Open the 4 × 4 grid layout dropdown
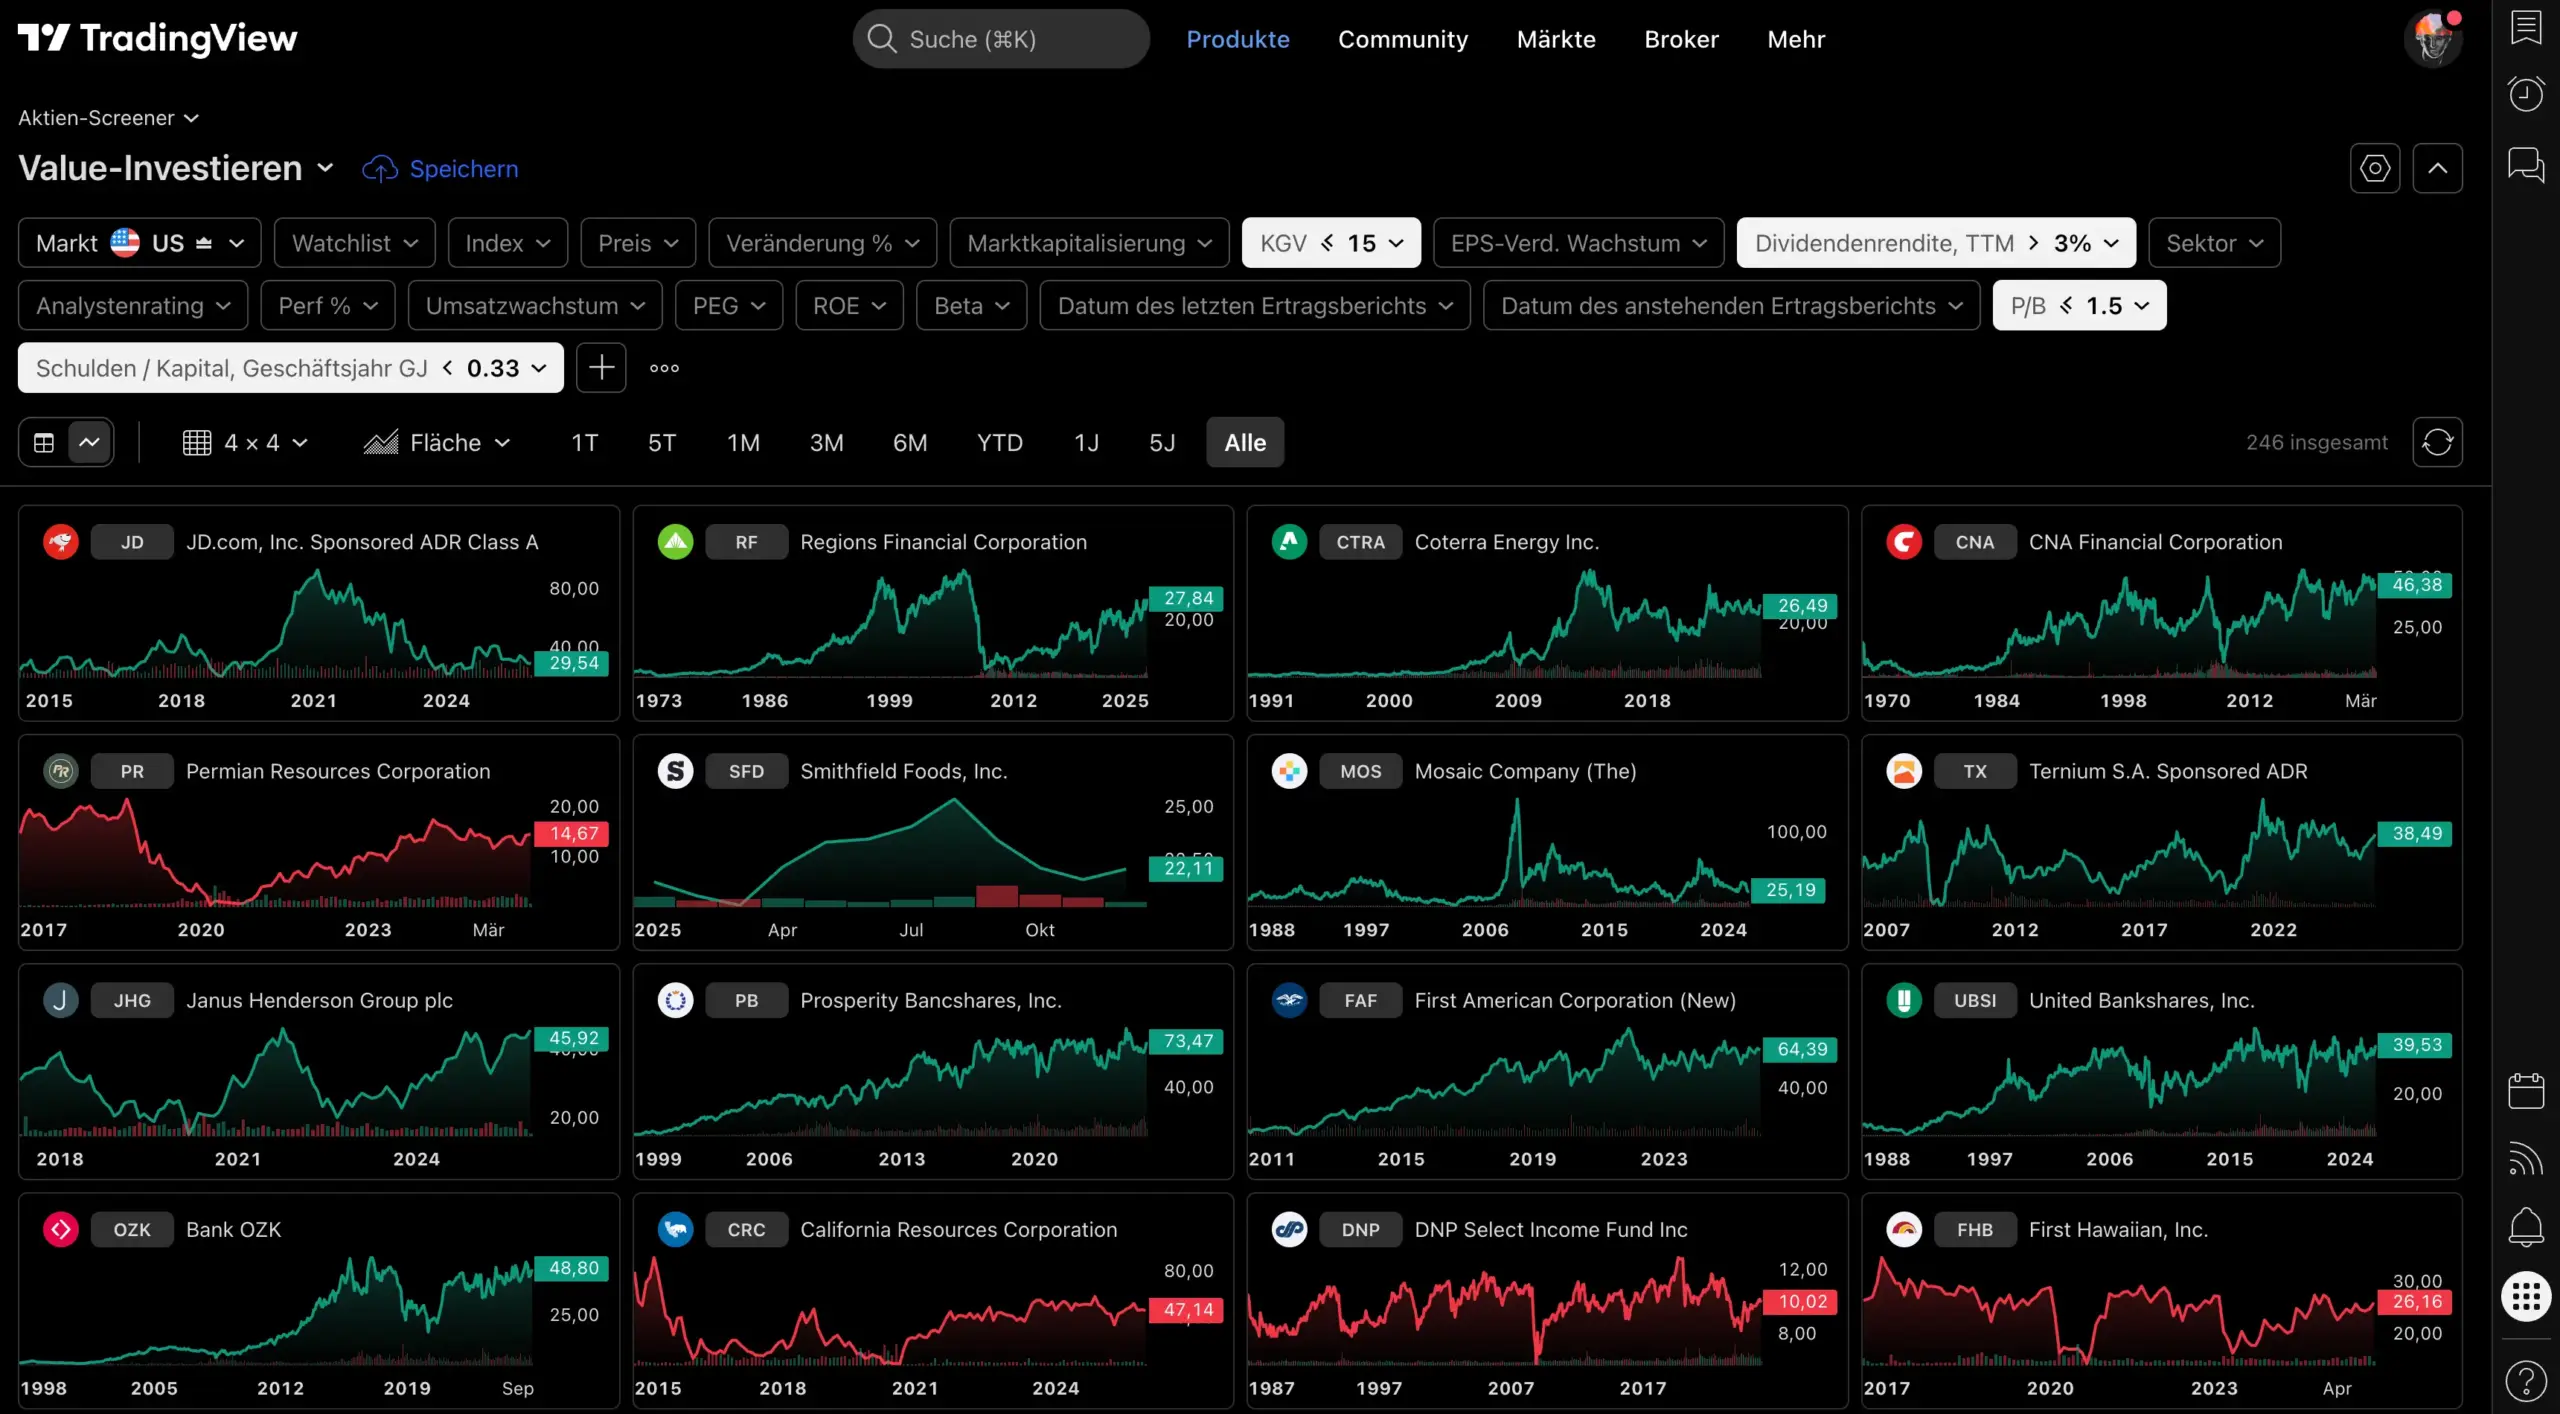 pyautogui.click(x=246, y=442)
